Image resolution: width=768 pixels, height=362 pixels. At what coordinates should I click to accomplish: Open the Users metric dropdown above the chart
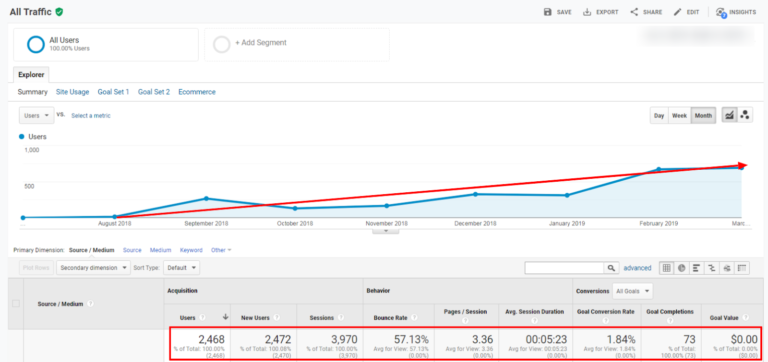point(37,116)
